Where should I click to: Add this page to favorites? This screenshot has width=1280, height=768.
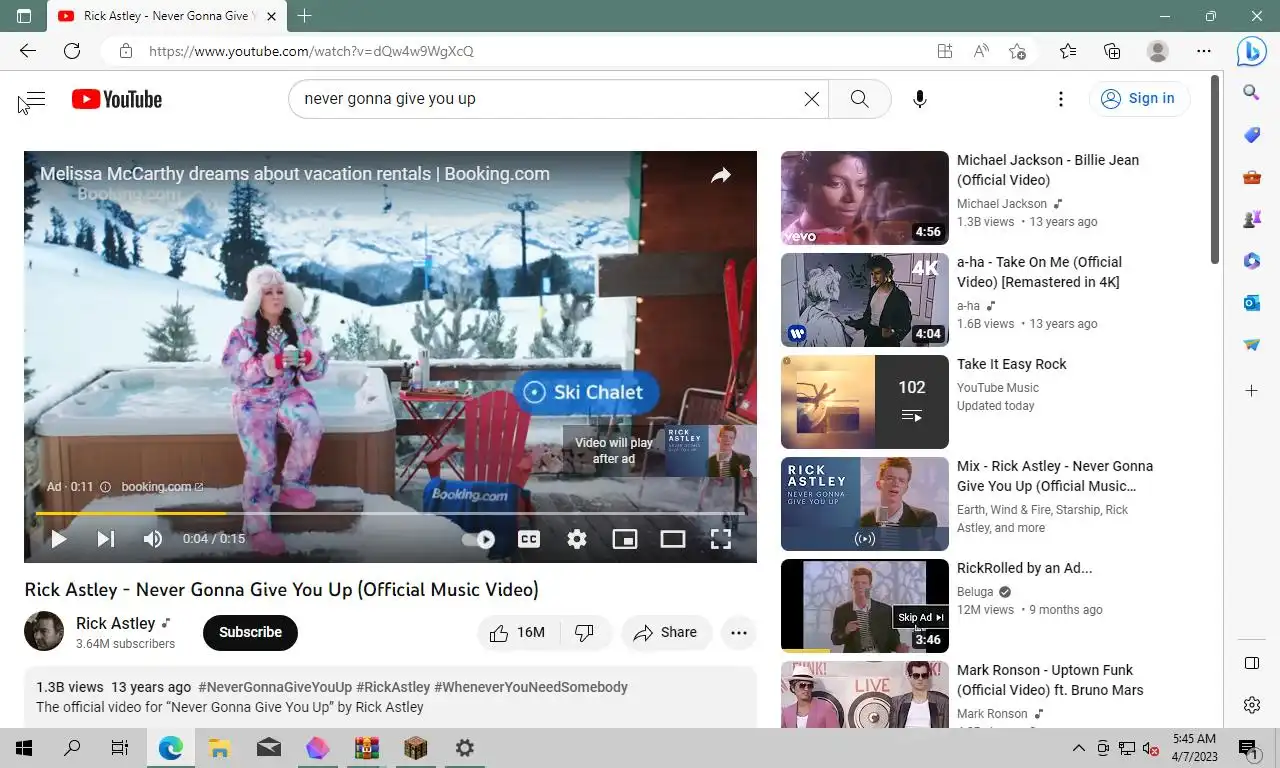[1018, 51]
